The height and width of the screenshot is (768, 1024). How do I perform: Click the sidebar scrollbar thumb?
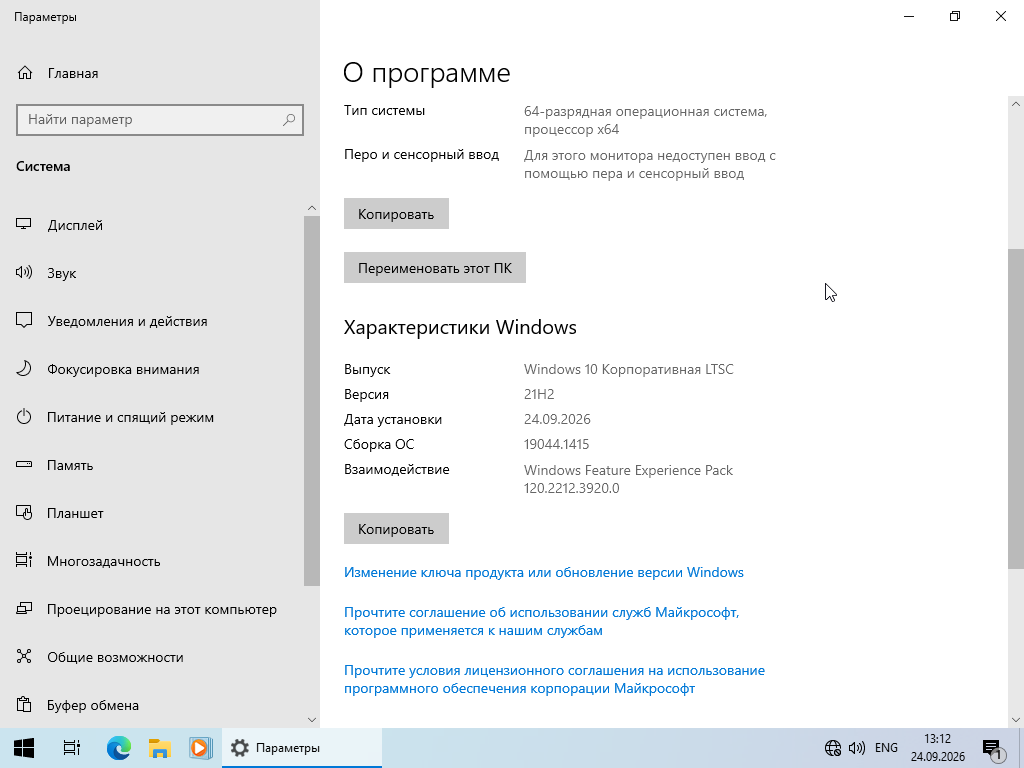click(312, 400)
